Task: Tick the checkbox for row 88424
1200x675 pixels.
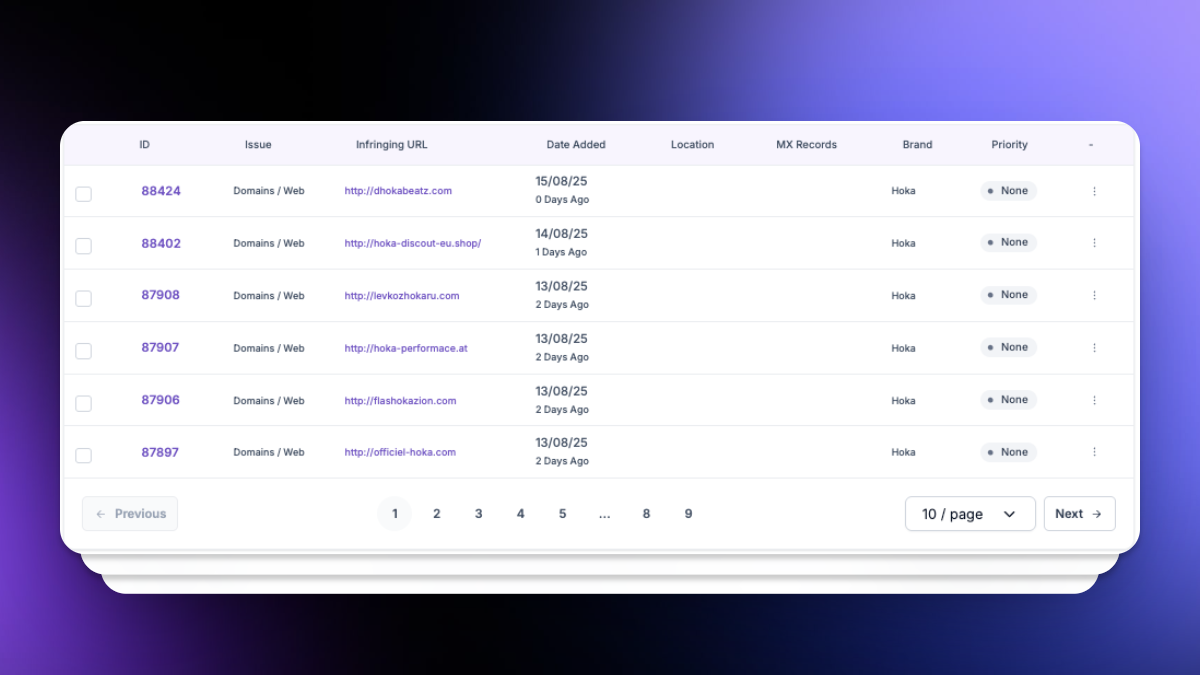Action: 84,194
